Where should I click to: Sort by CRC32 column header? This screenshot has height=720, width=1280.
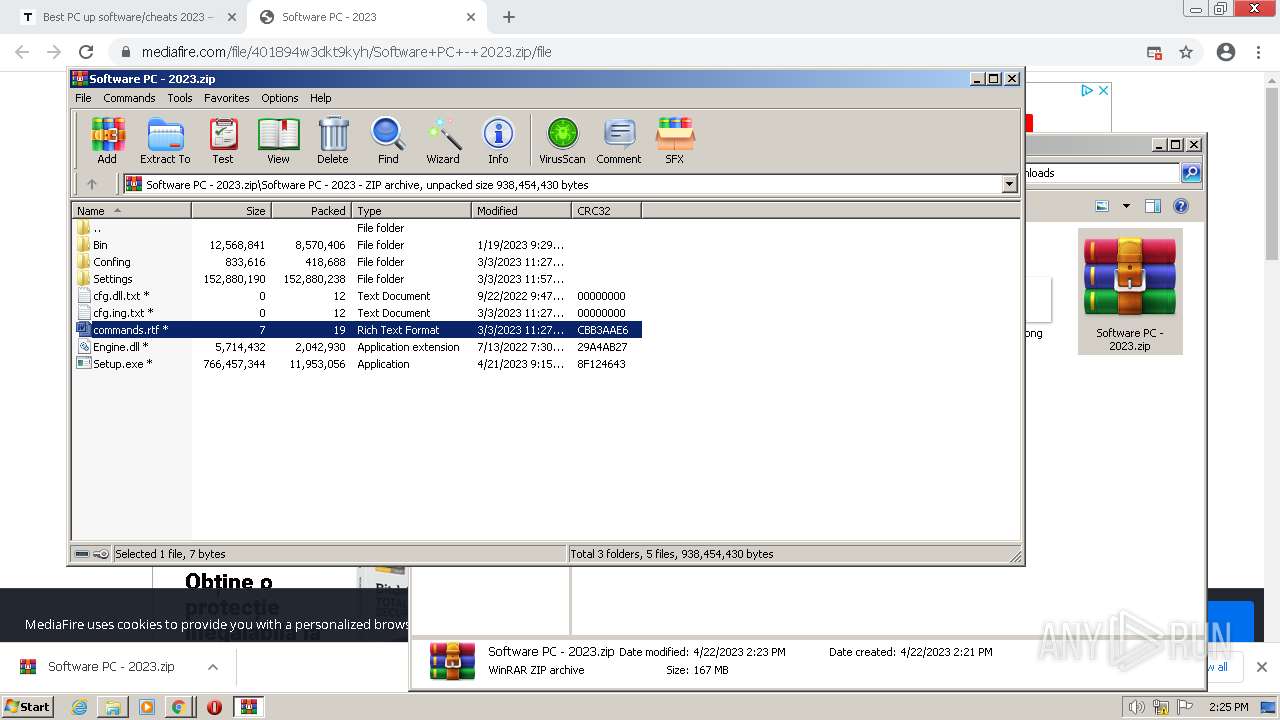(x=606, y=210)
